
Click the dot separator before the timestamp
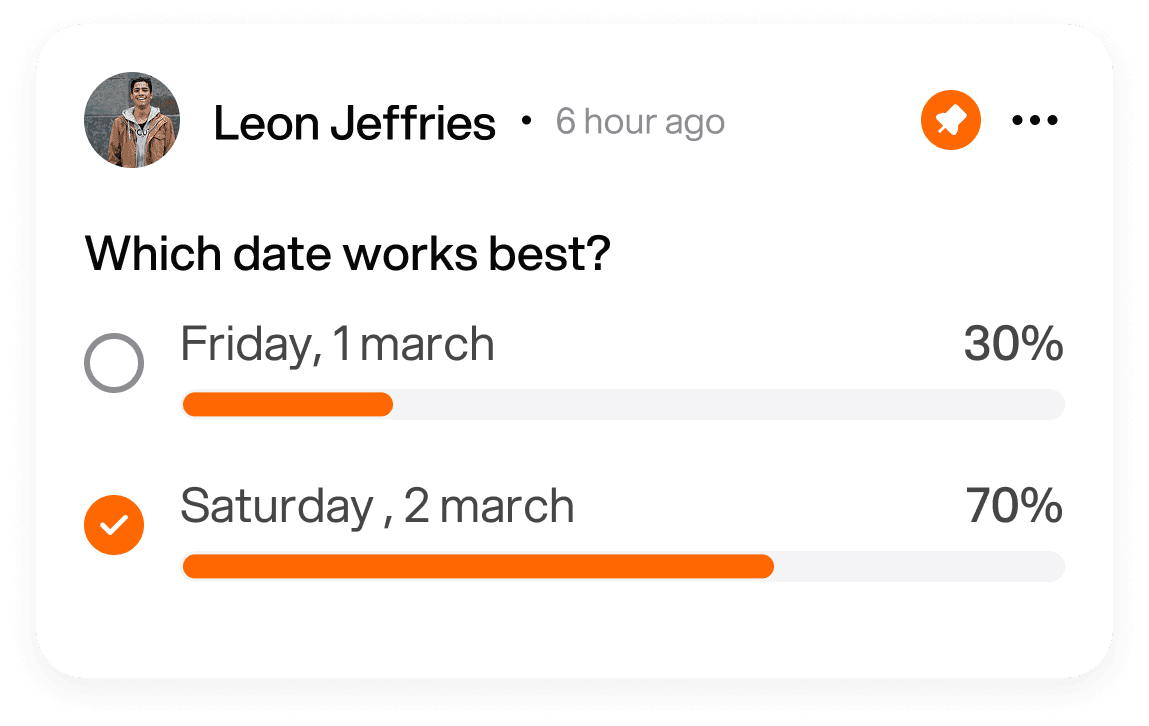(527, 122)
